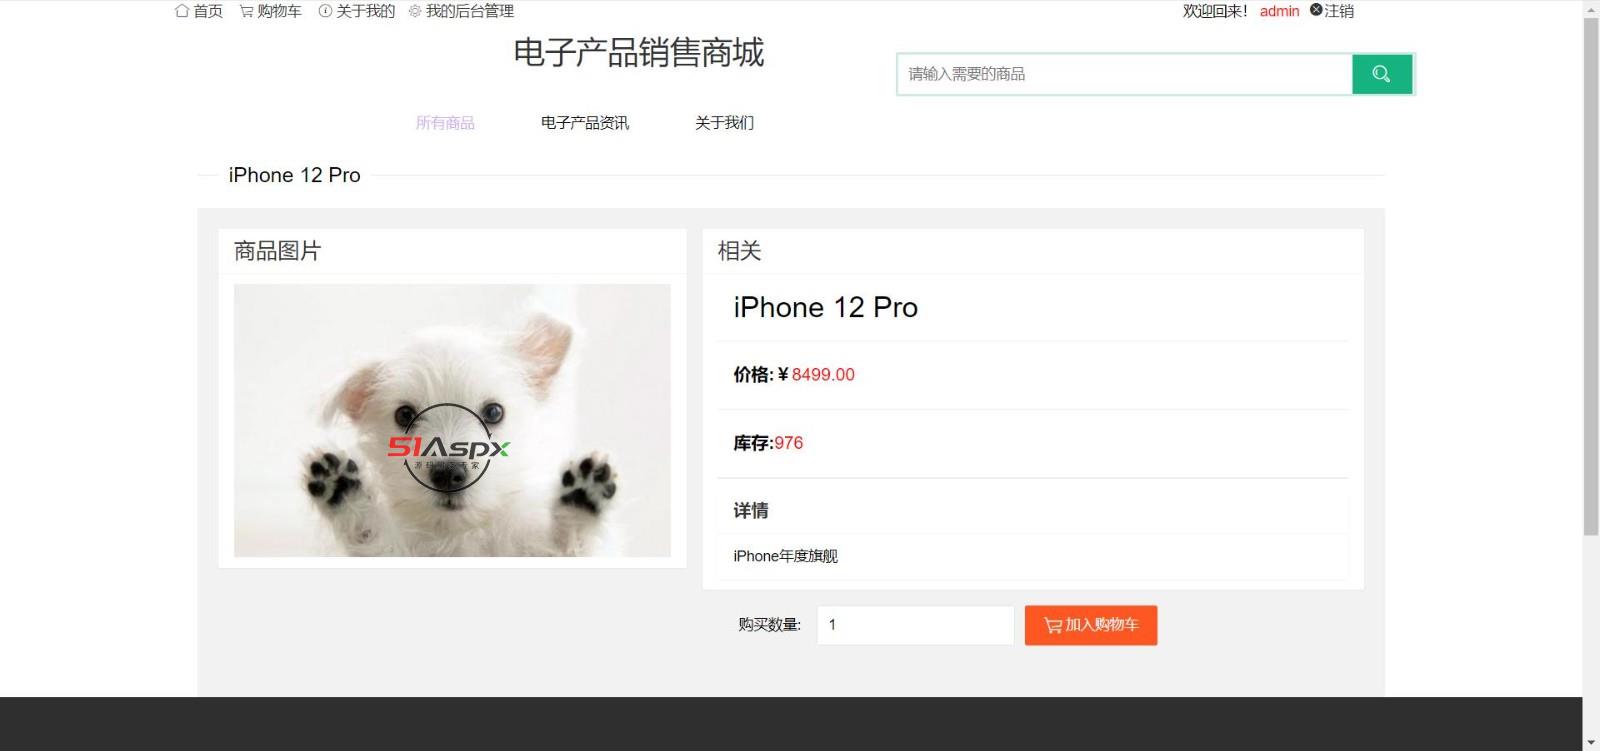Click the scrollbar down arrow
Image resolution: width=1600 pixels, height=751 pixels.
click(x=1591, y=742)
